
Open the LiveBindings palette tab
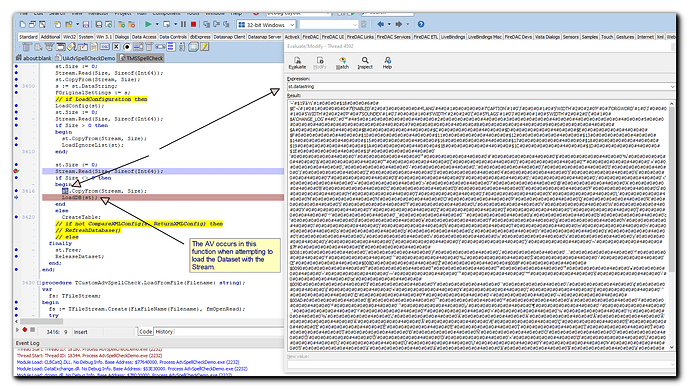click(x=453, y=37)
